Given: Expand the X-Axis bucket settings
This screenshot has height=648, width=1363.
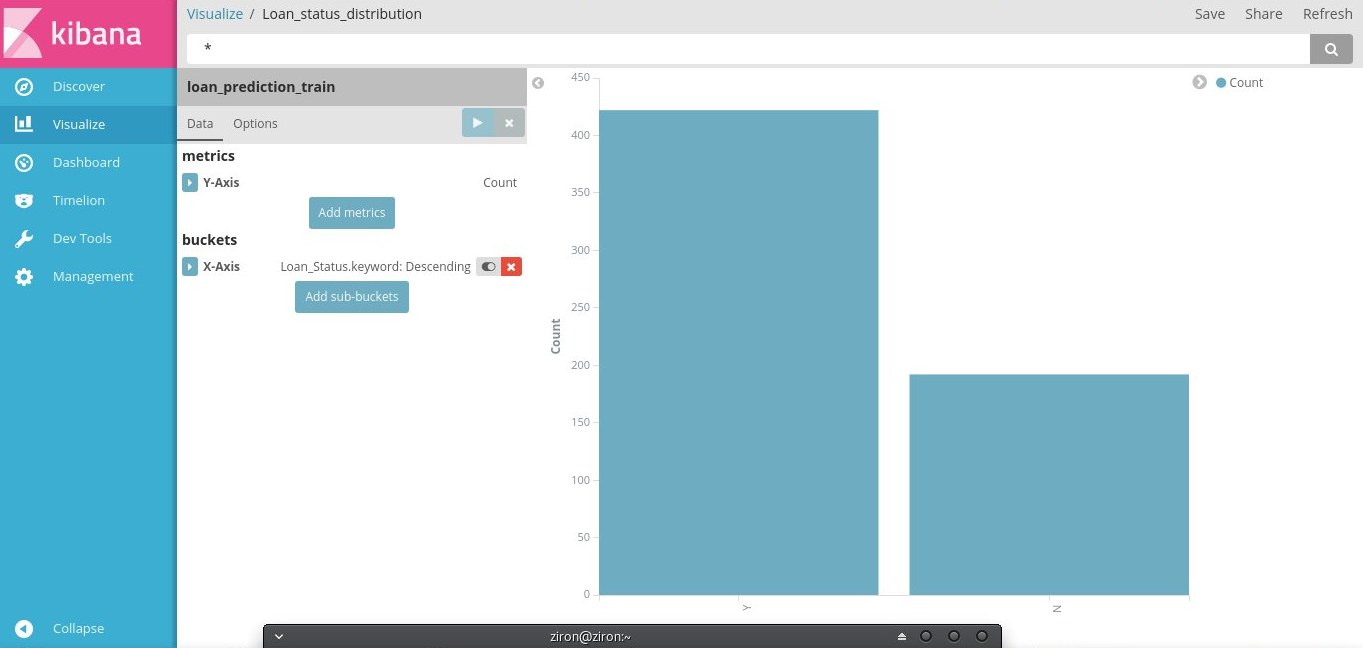Looking at the screenshot, I should coord(190,267).
